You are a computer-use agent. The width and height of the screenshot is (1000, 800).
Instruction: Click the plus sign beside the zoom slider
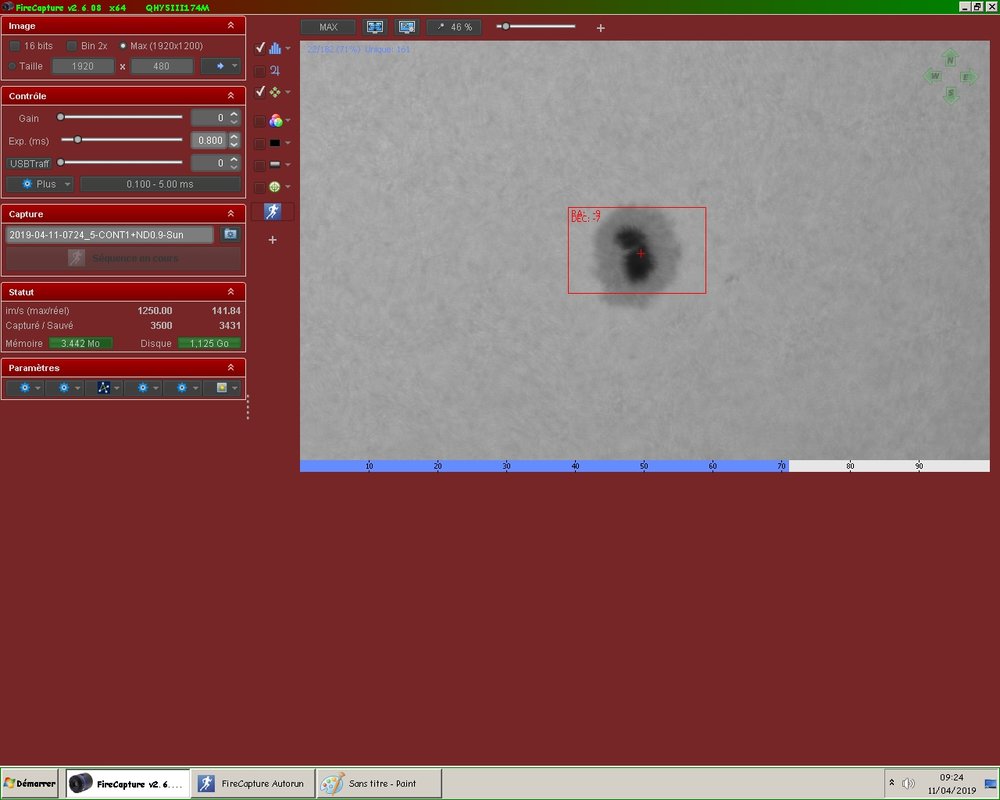click(600, 28)
